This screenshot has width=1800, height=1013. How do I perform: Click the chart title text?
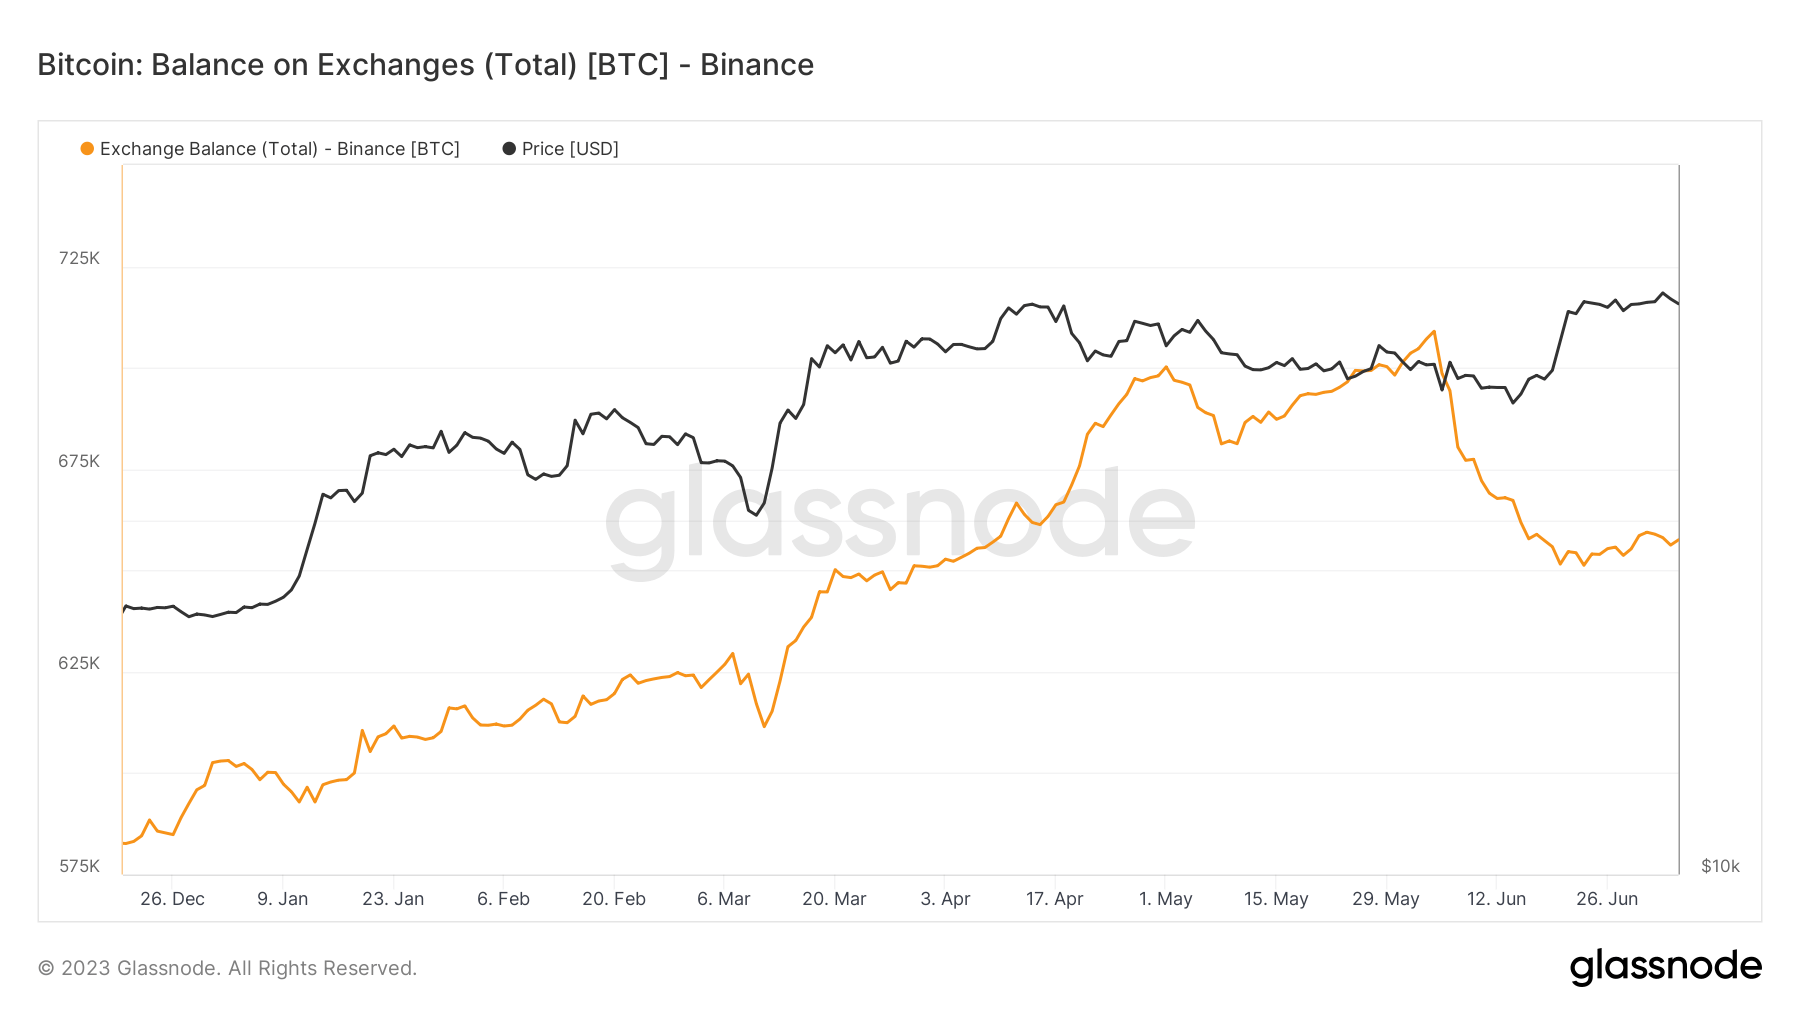(x=425, y=65)
